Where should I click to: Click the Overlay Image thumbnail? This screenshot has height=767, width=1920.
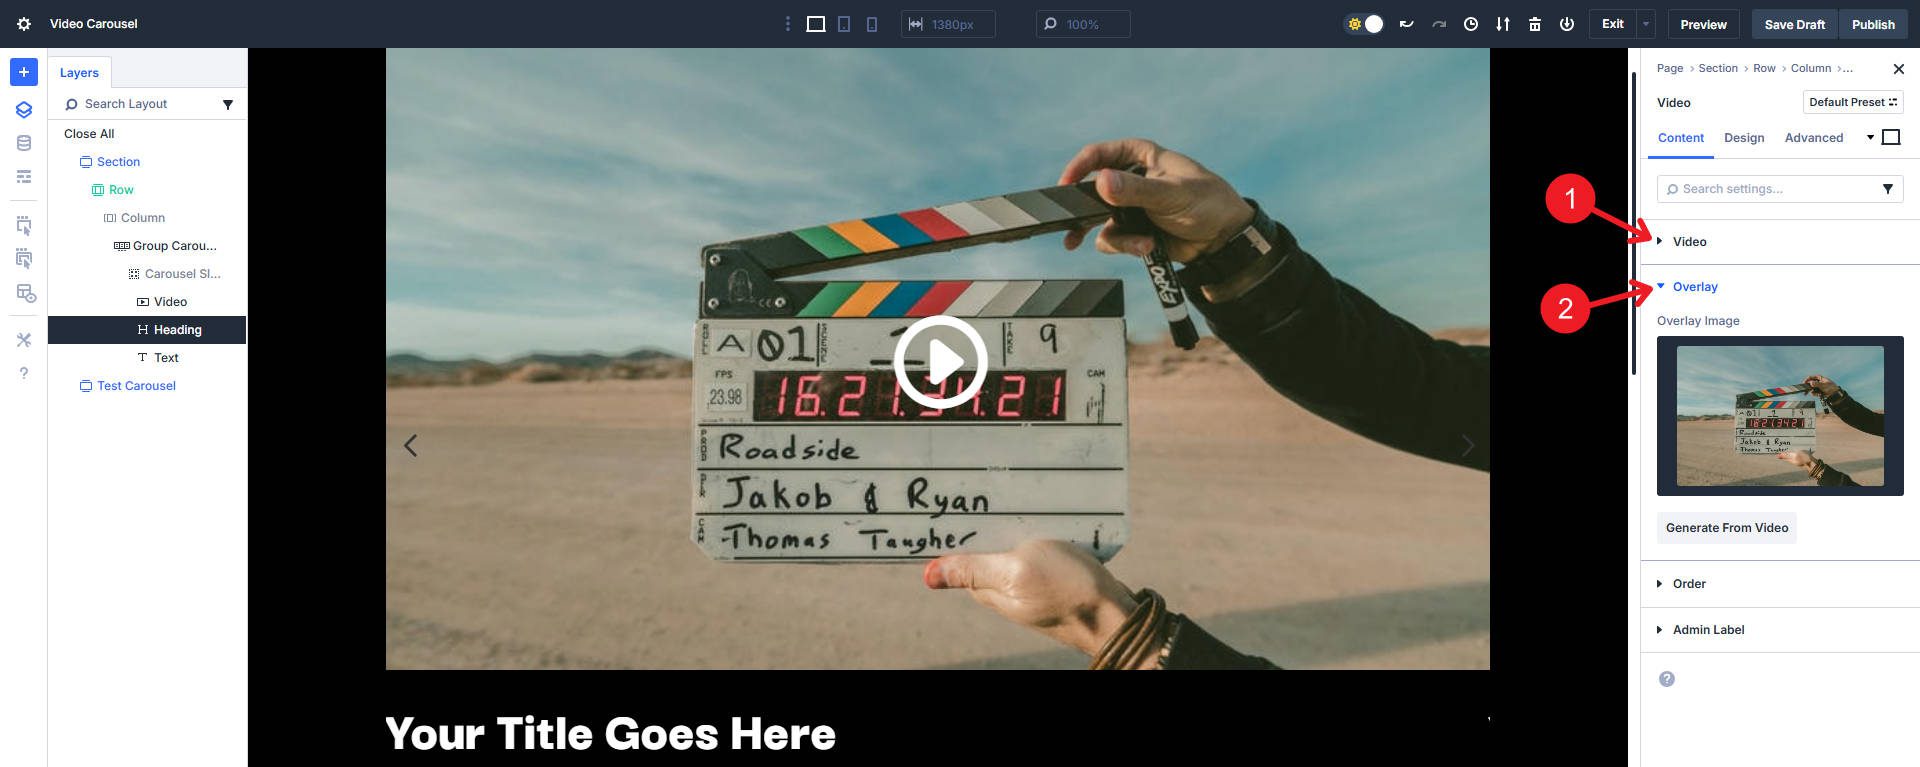(x=1779, y=416)
